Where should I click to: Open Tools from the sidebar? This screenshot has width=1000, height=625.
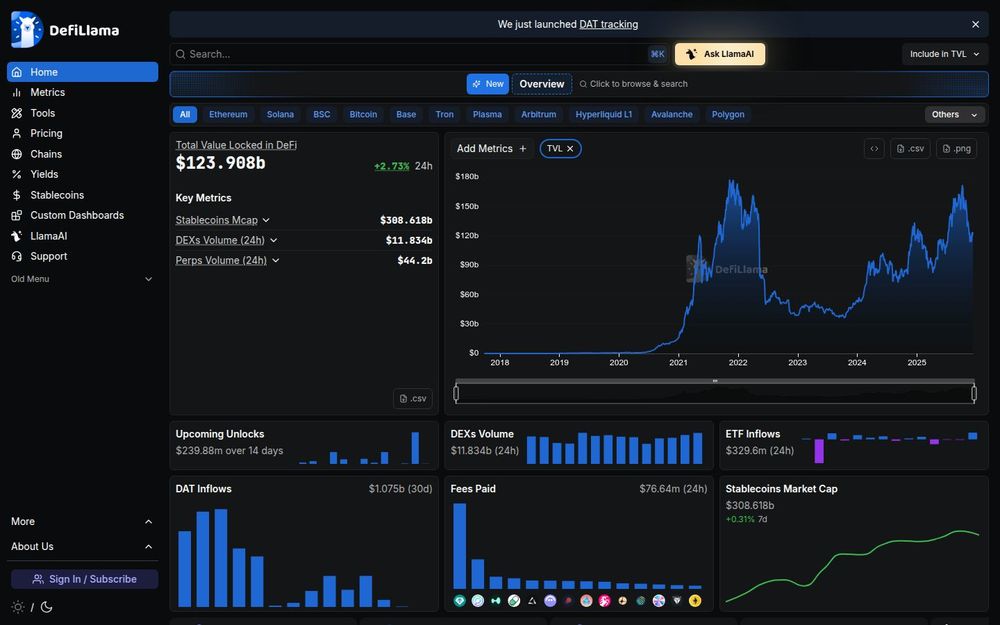[x=82, y=113]
